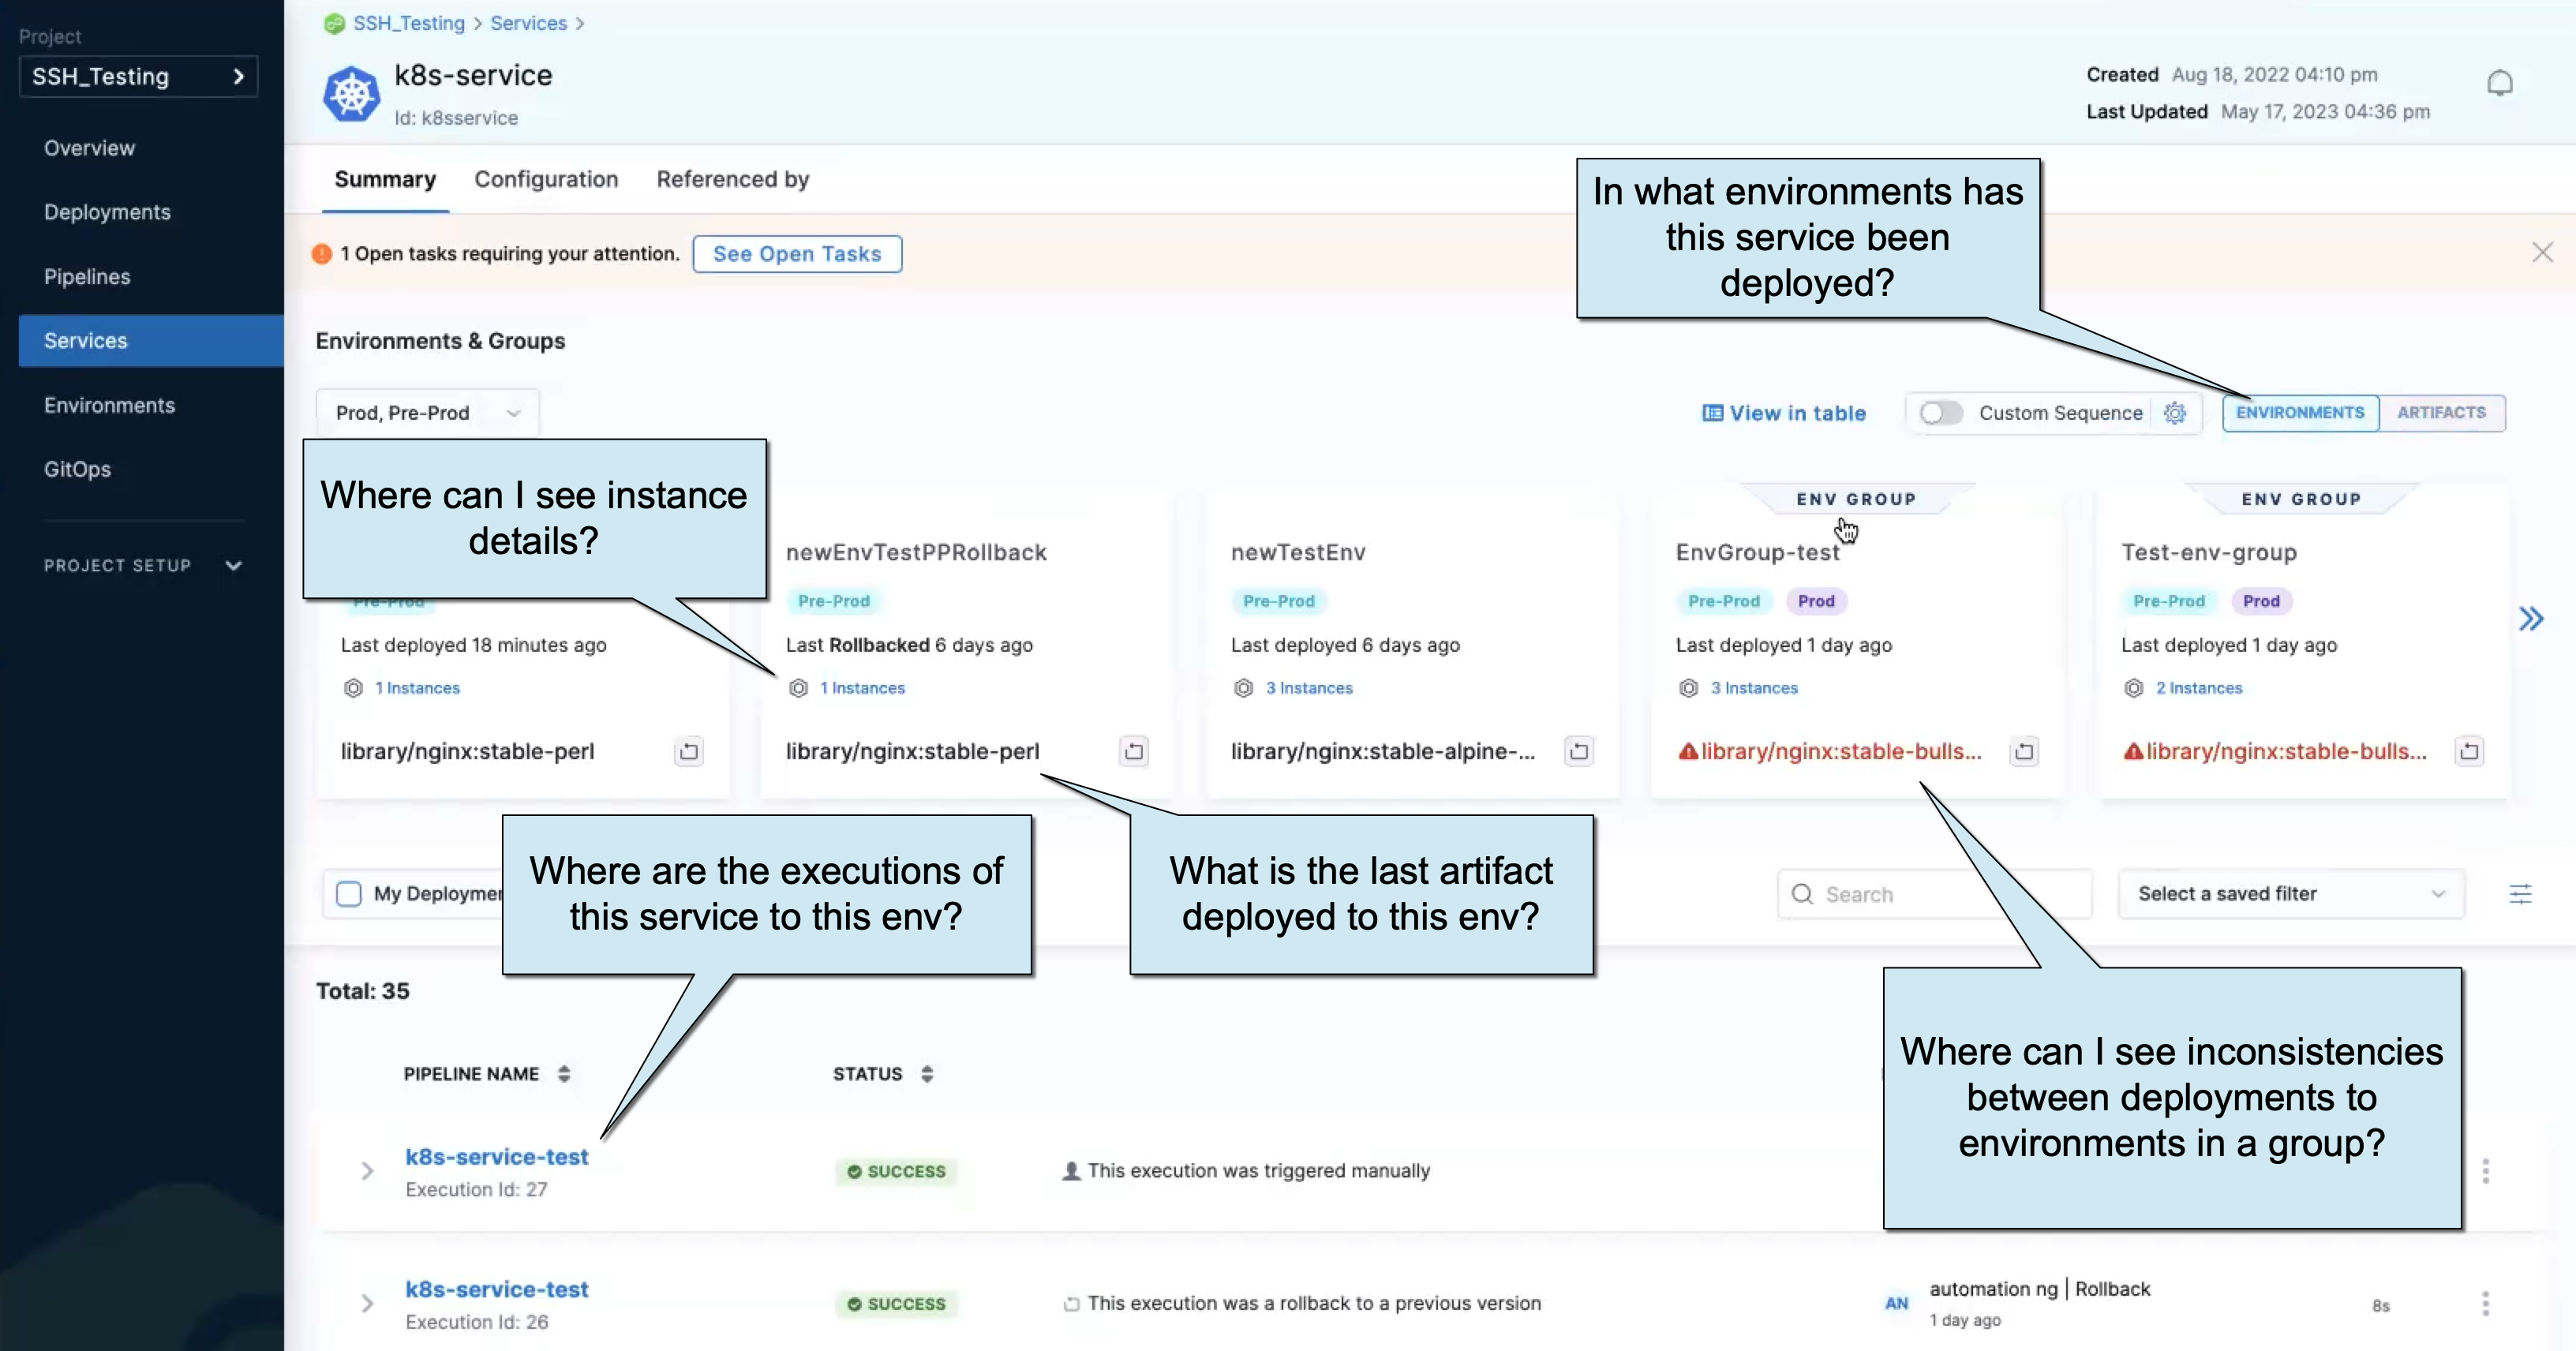The height and width of the screenshot is (1351, 2576).
Task: Expand the Execution Id 26 row
Action: coord(367,1303)
